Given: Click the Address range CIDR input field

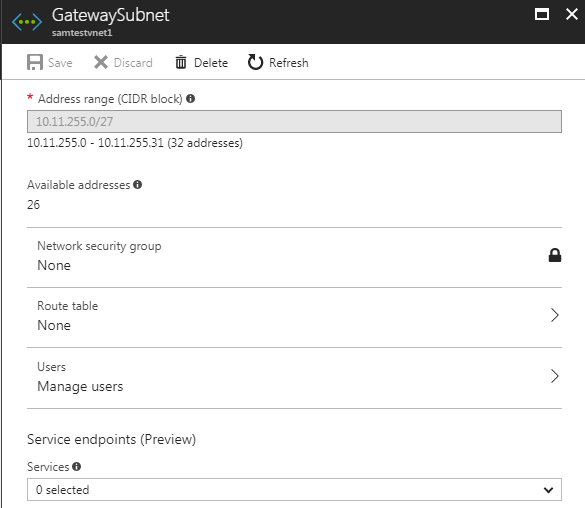Looking at the screenshot, I should point(294,121).
